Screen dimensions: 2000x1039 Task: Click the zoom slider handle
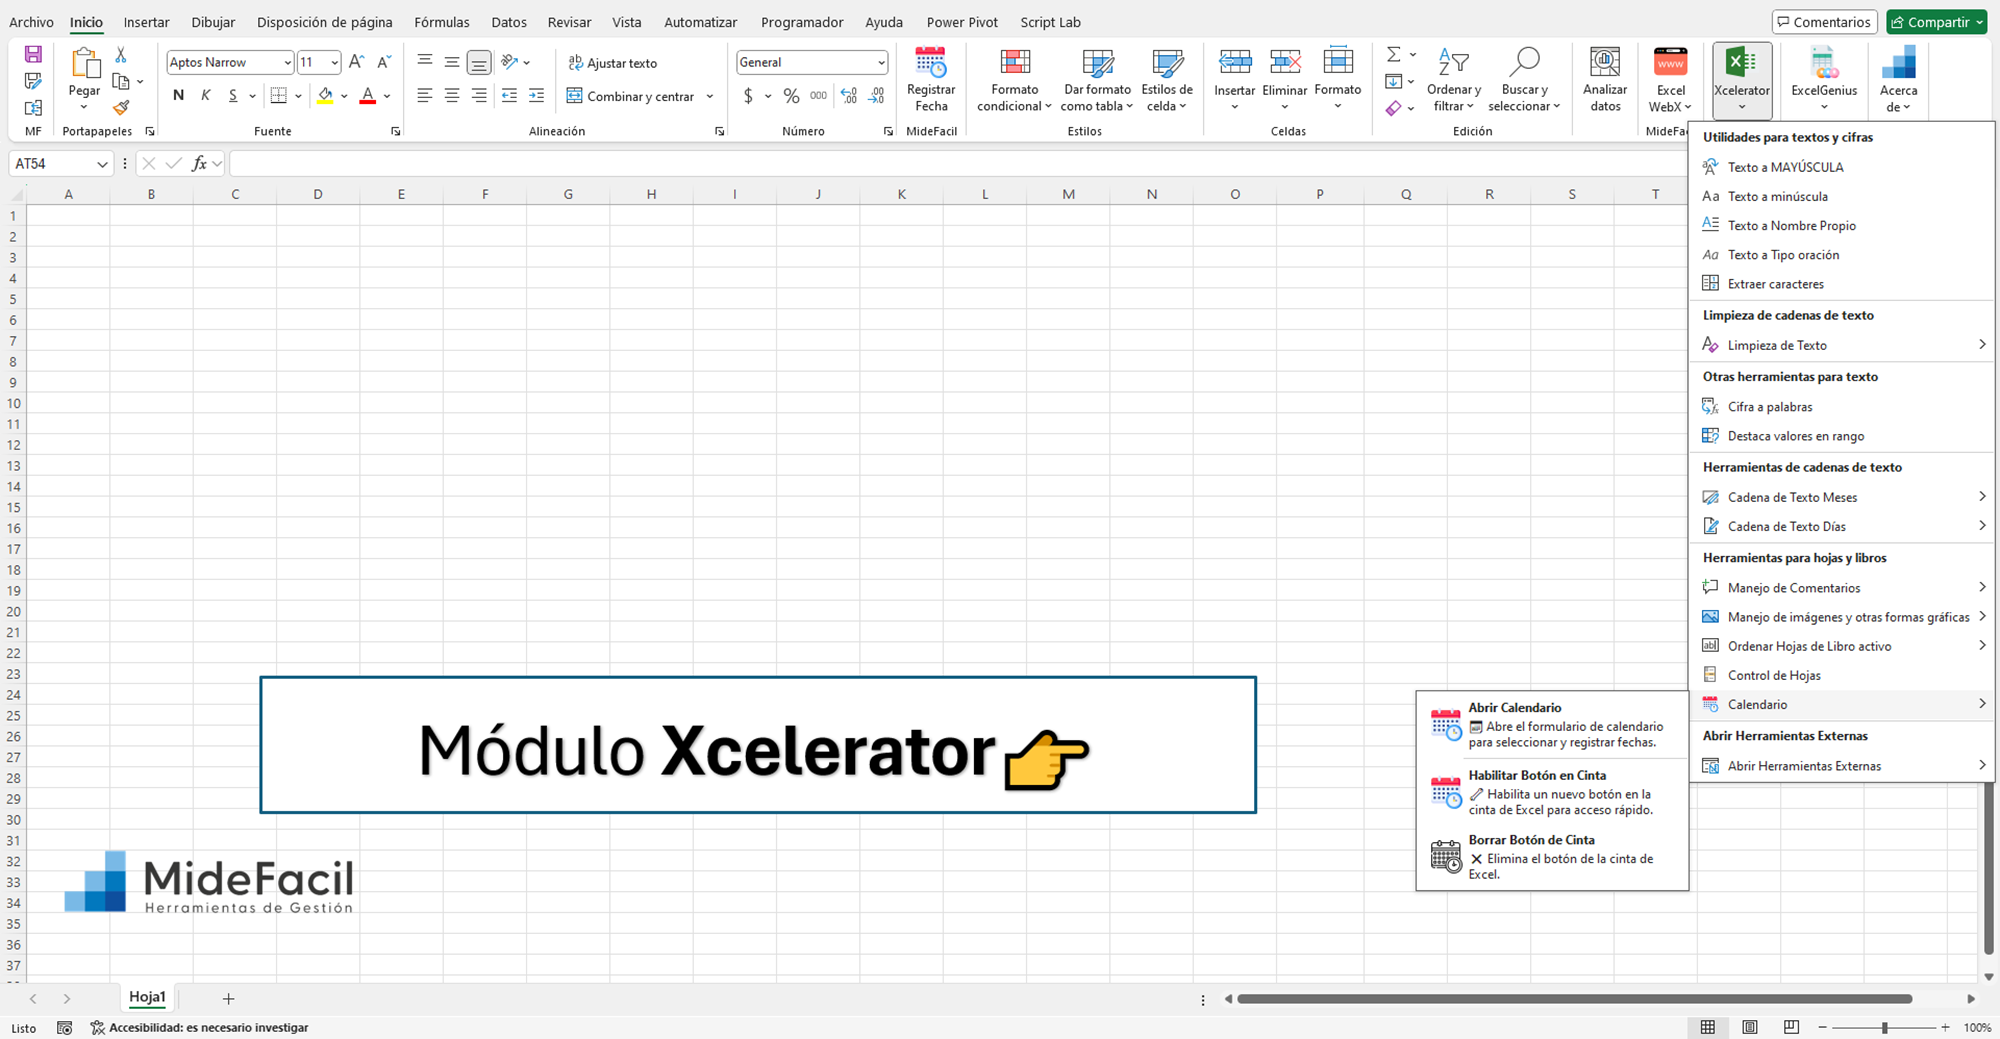pos(1884,1027)
